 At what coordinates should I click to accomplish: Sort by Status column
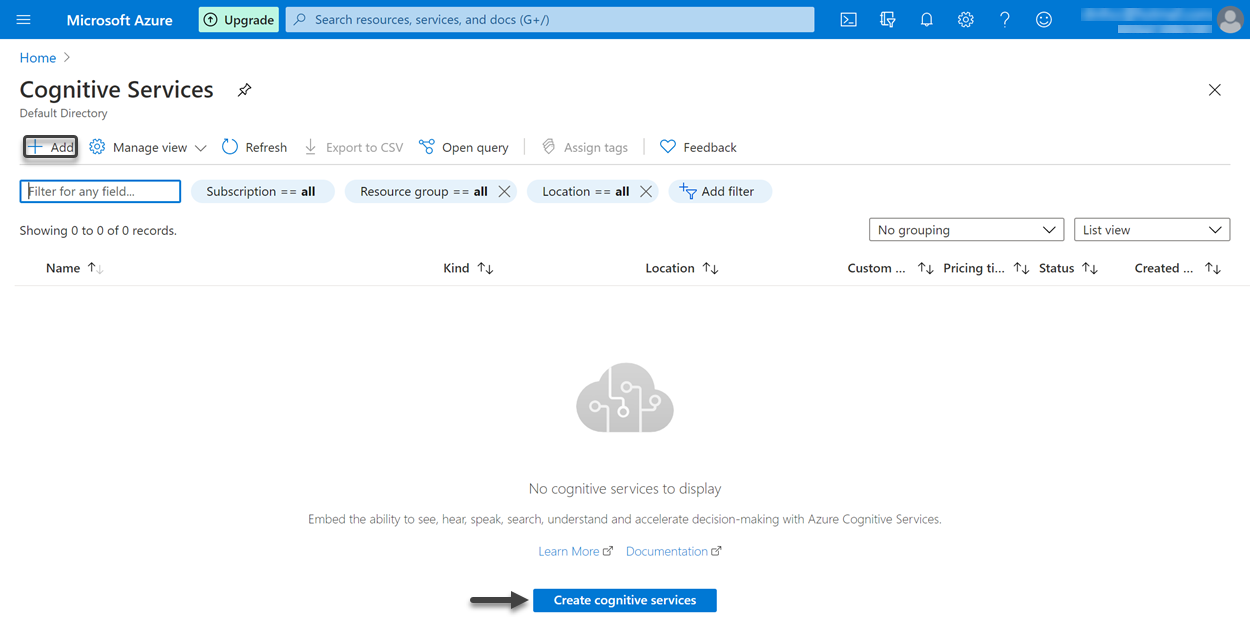coord(1068,268)
